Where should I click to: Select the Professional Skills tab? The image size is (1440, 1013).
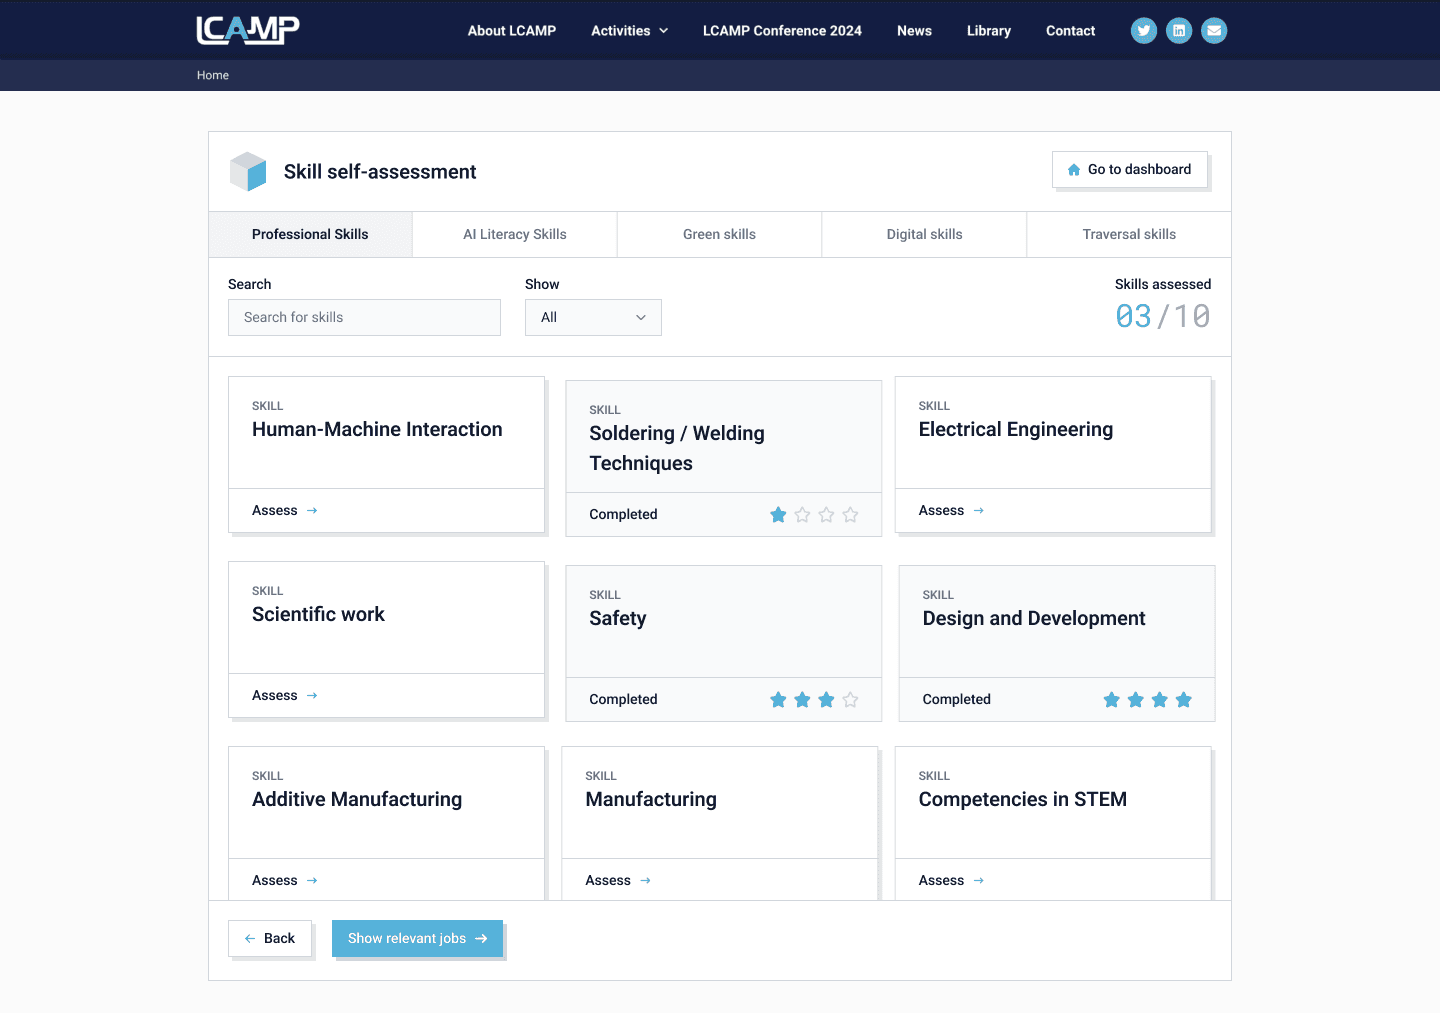(x=310, y=234)
